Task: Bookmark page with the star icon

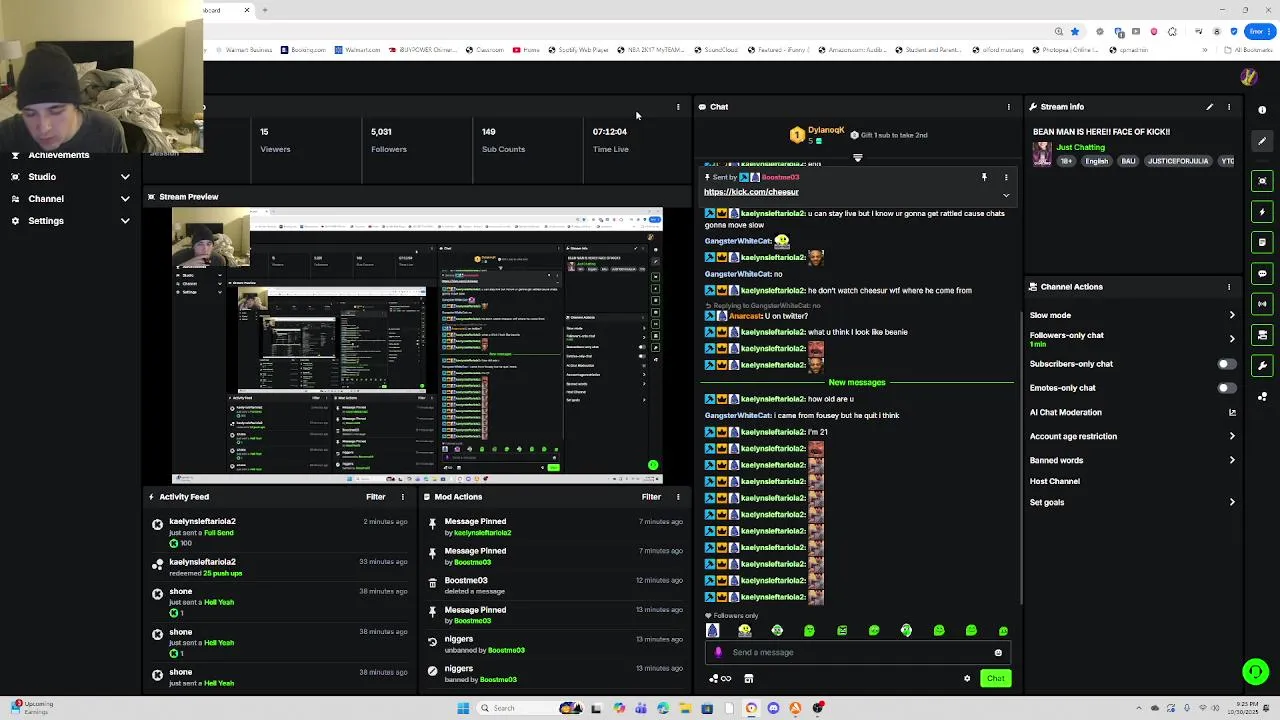Action: [1075, 31]
